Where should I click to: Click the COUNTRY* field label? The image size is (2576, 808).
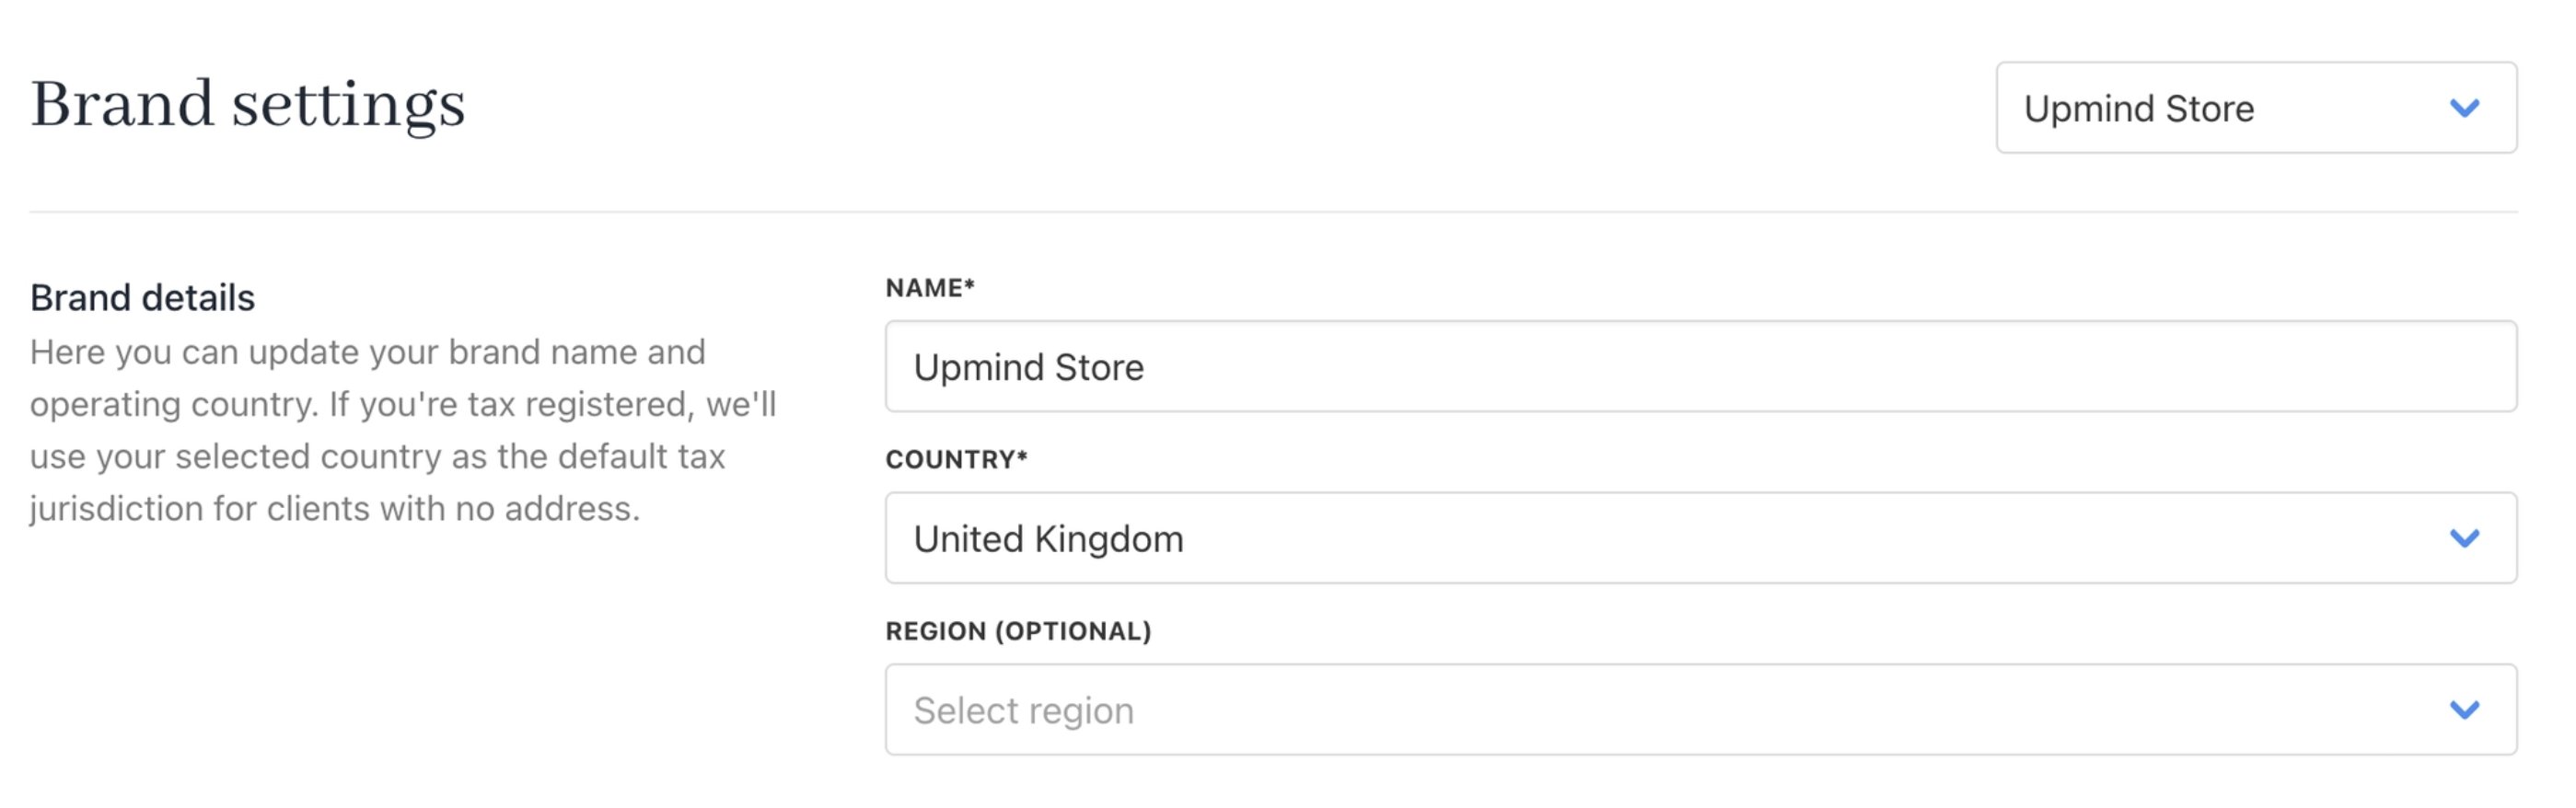(x=956, y=460)
